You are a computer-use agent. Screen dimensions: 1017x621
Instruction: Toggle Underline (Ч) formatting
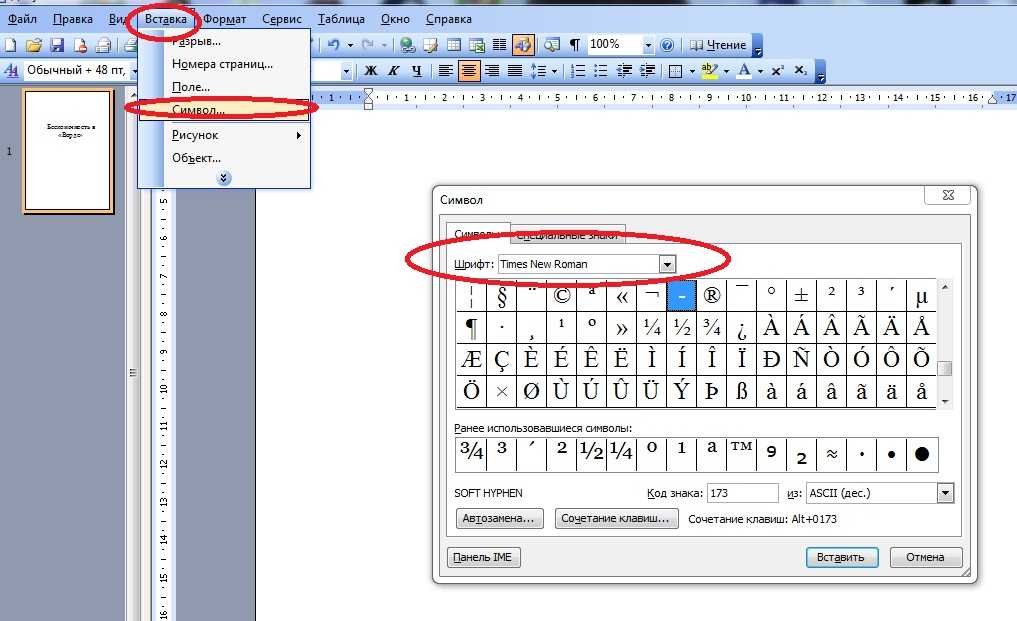(x=416, y=71)
